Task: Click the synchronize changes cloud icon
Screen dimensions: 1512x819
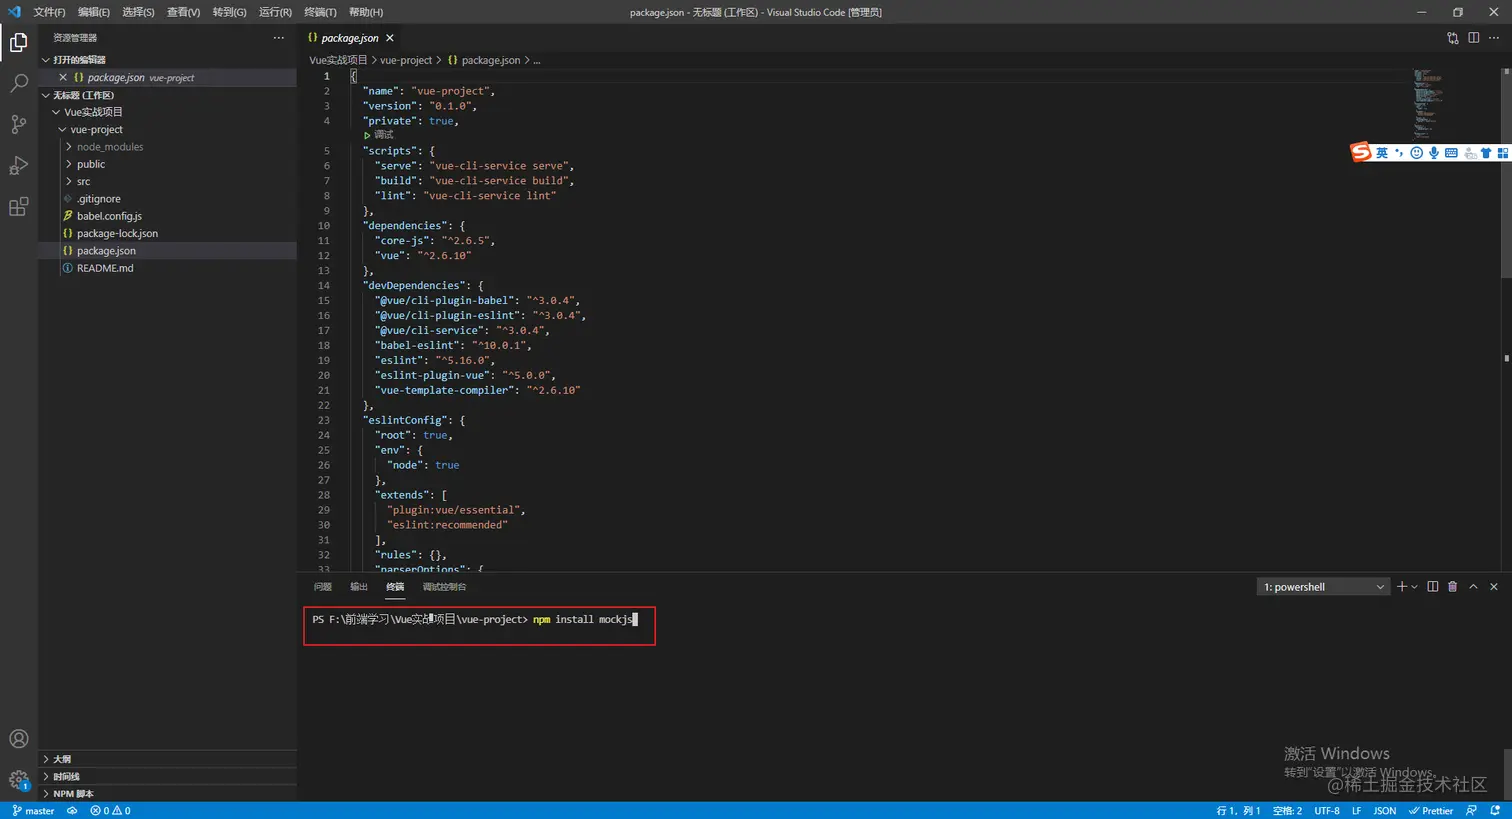Action: tap(72, 811)
